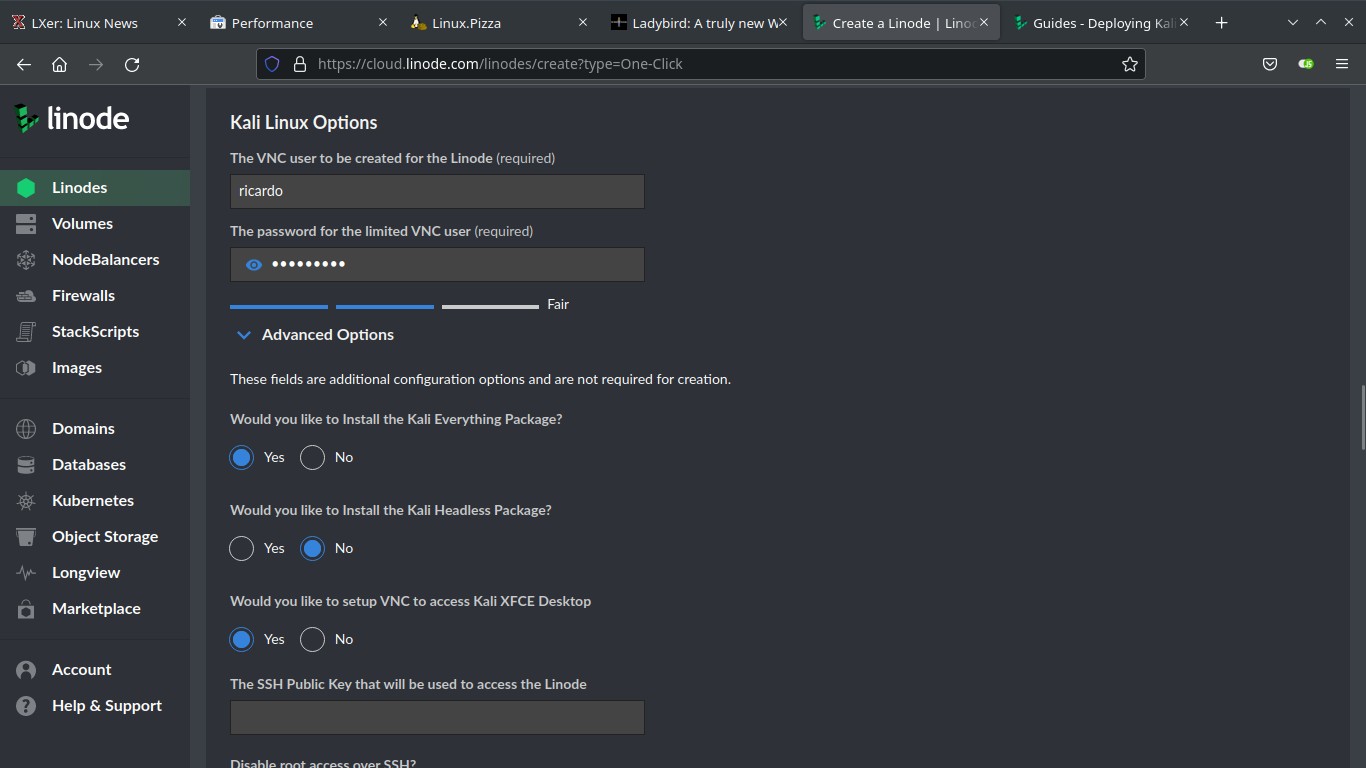
Task: Open the Volumes page
Action: point(95,224)
